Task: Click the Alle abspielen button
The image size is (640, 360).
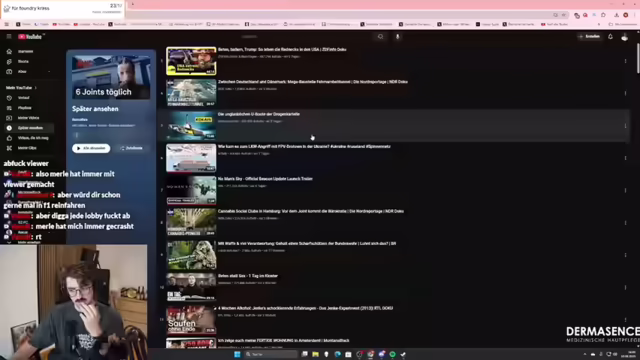Action: click(x=91, y=148)
